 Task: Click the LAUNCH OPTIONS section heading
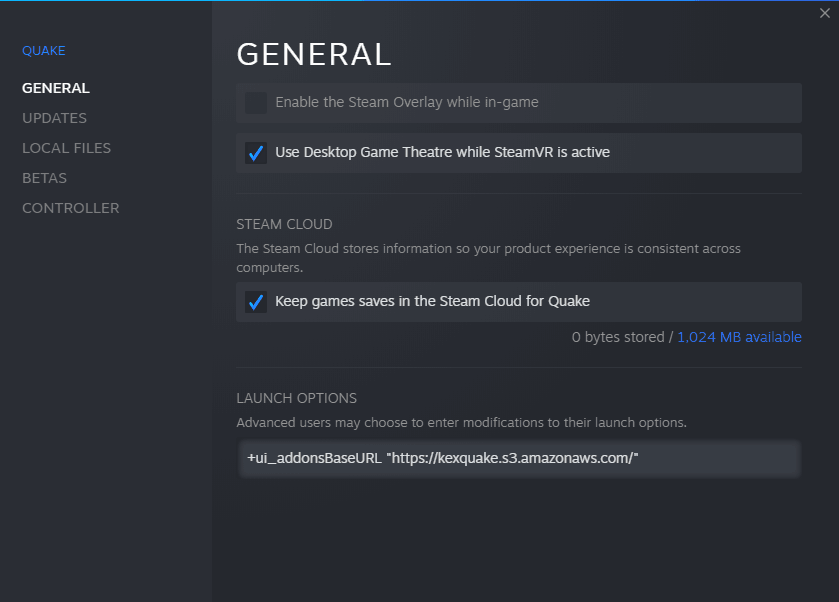click(296, 398)
